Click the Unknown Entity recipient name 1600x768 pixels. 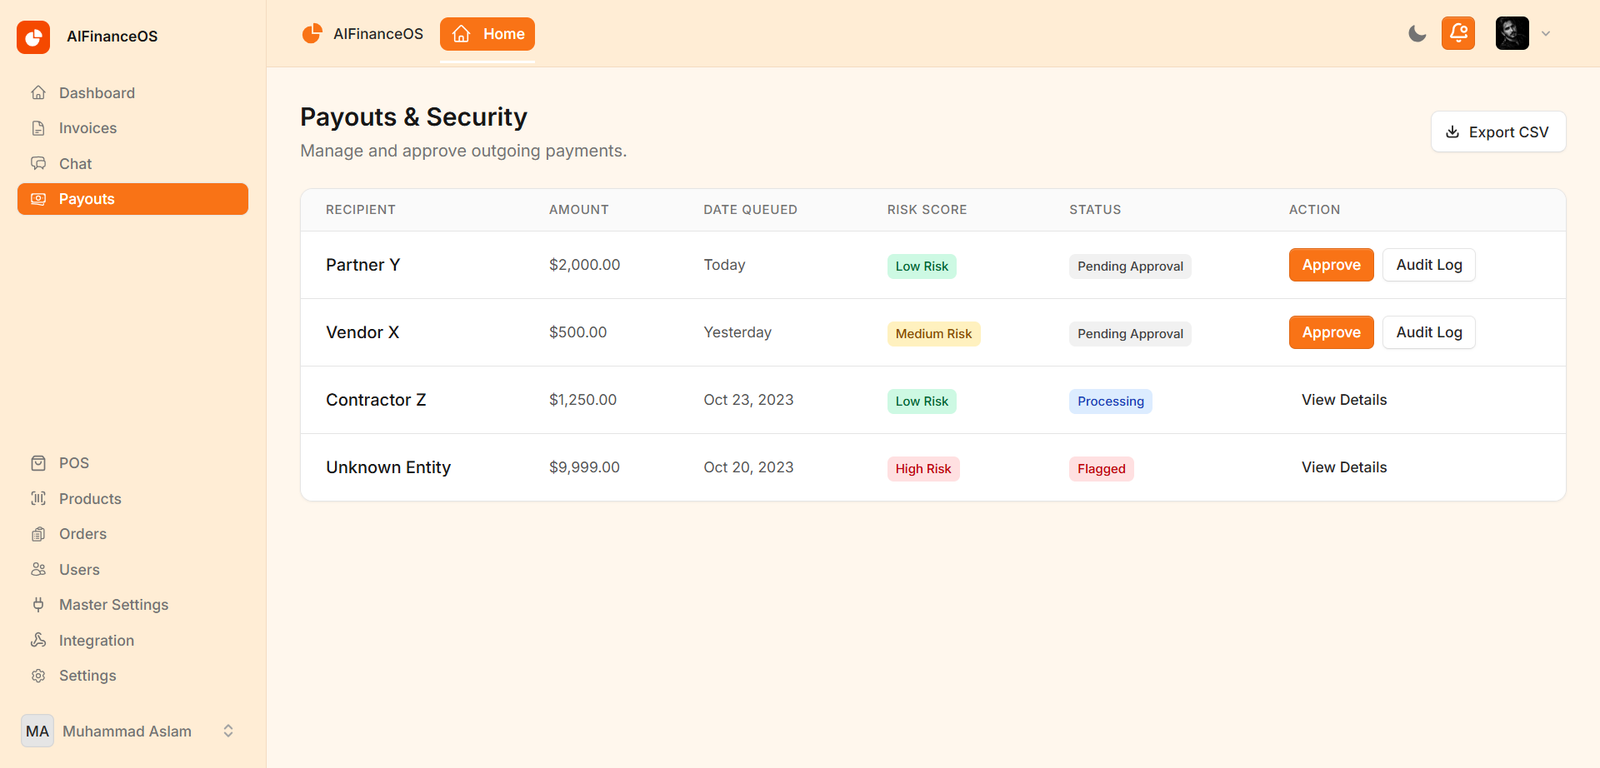(x=388, y=468)
